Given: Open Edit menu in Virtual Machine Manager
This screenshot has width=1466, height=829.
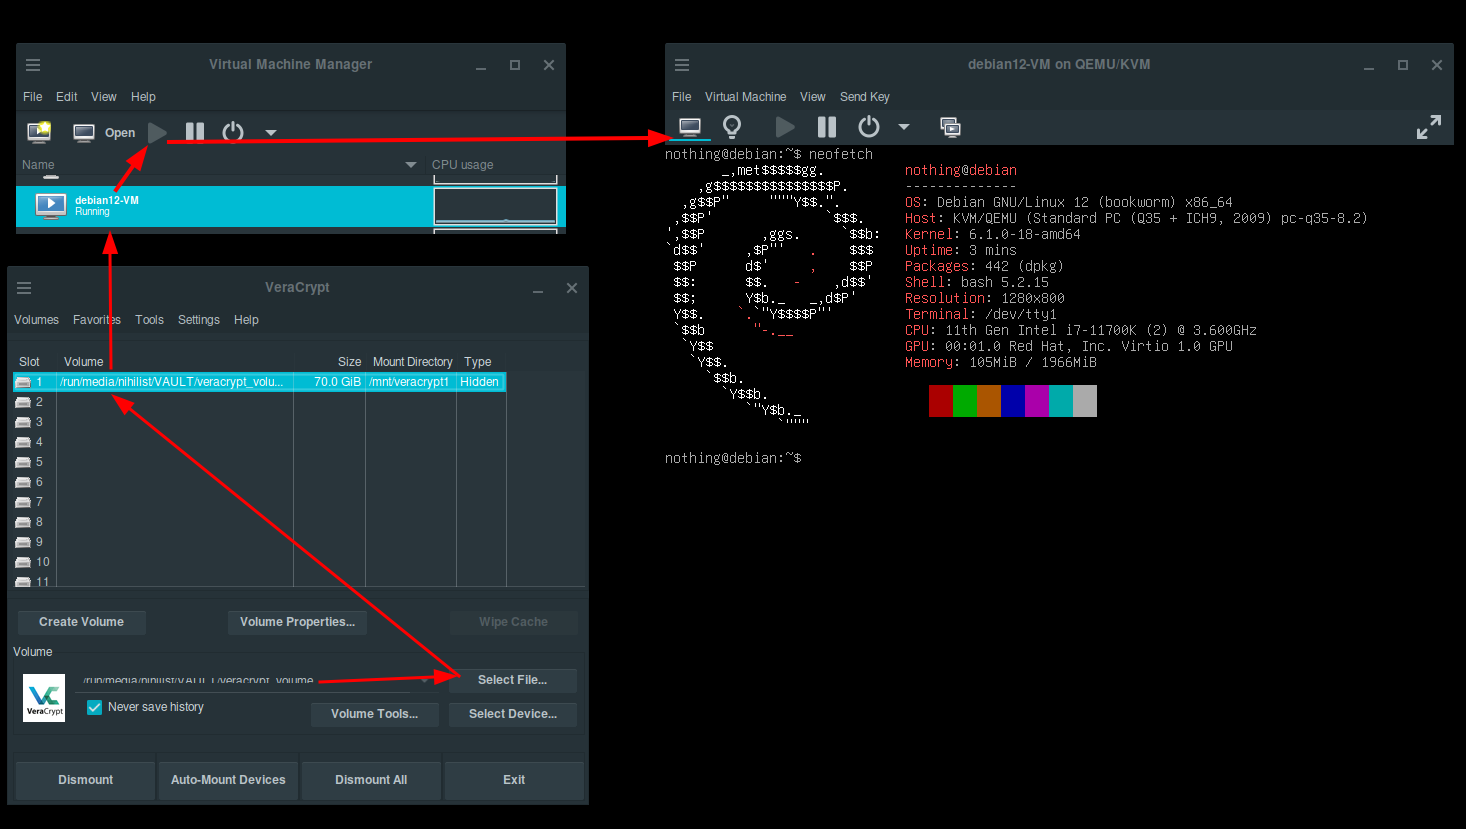Looking at the screenshot, I should 67,97.
